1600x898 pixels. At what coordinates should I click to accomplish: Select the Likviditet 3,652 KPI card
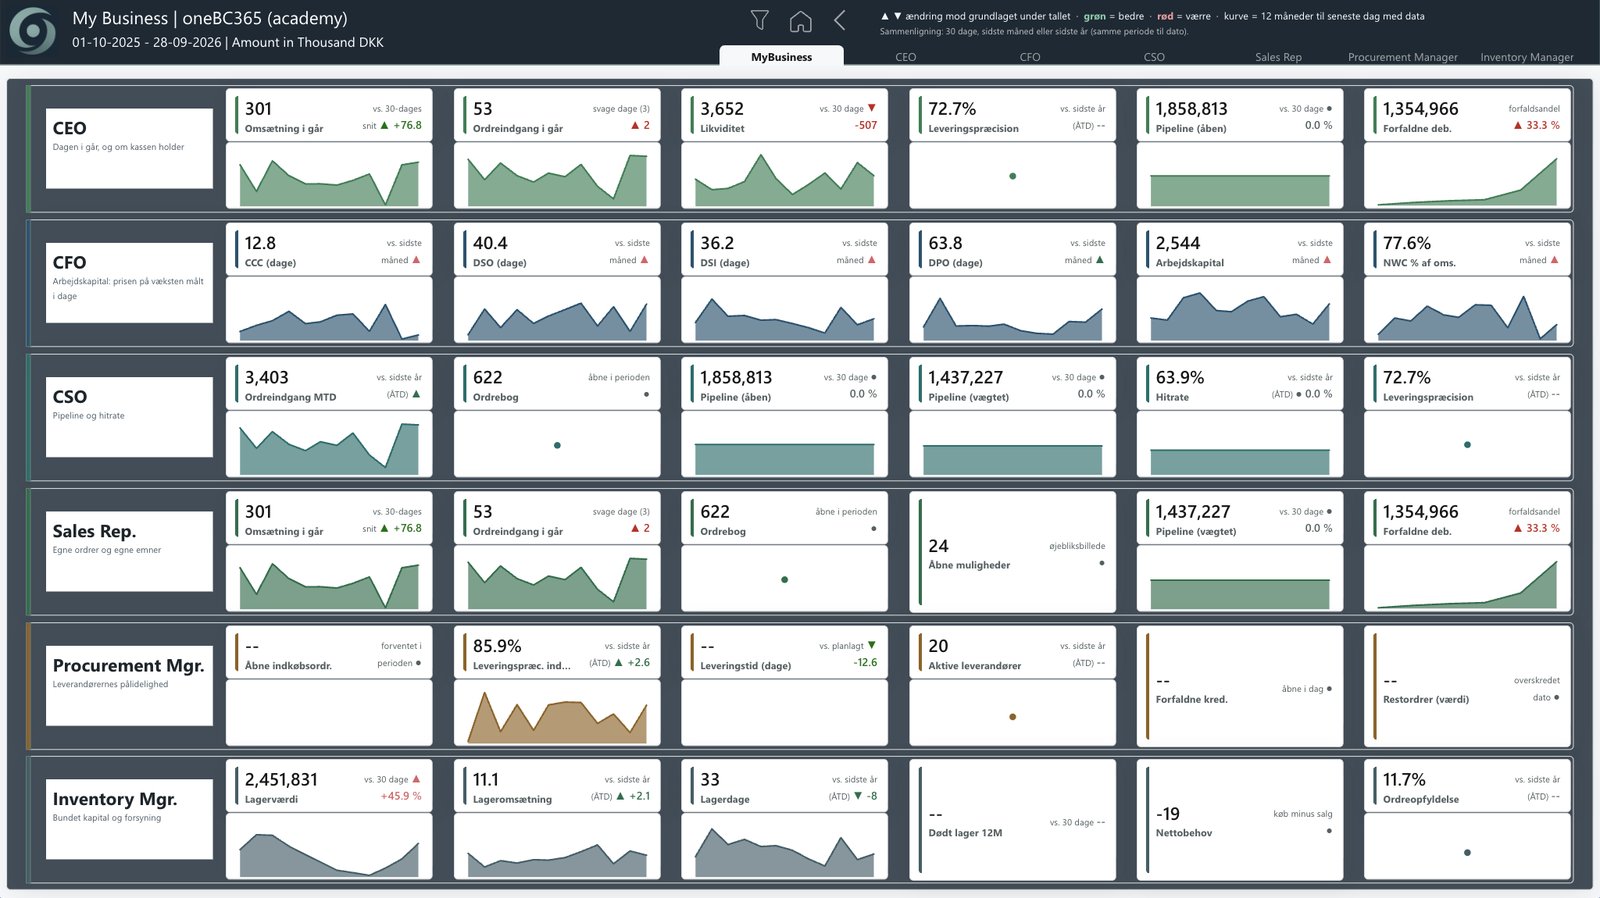coord(784,115)
